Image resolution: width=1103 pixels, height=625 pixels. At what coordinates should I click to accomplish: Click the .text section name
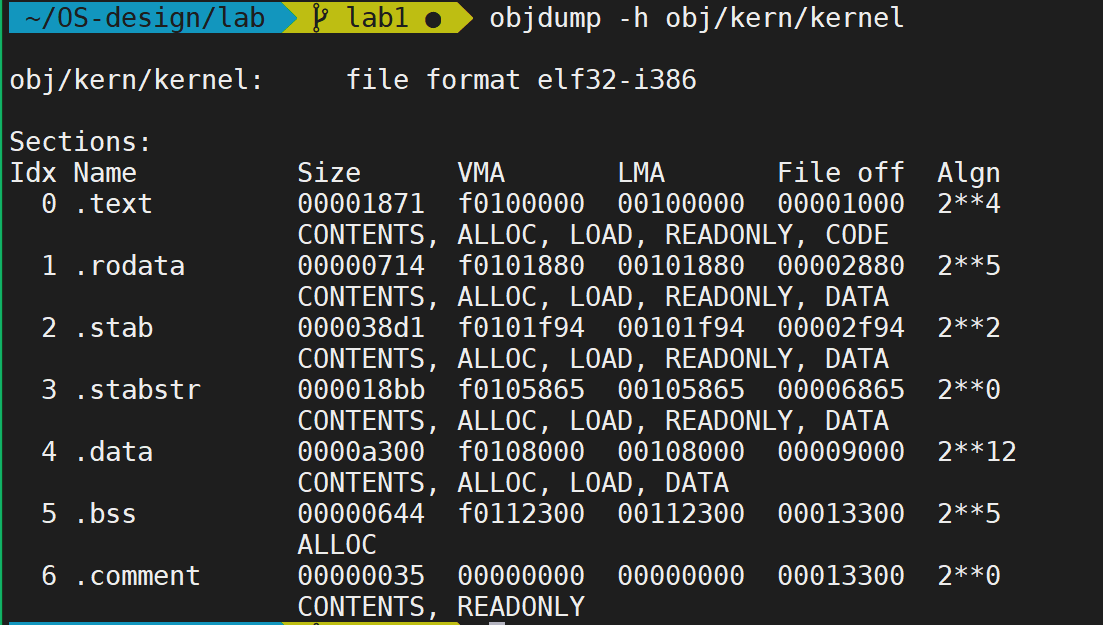113,203
